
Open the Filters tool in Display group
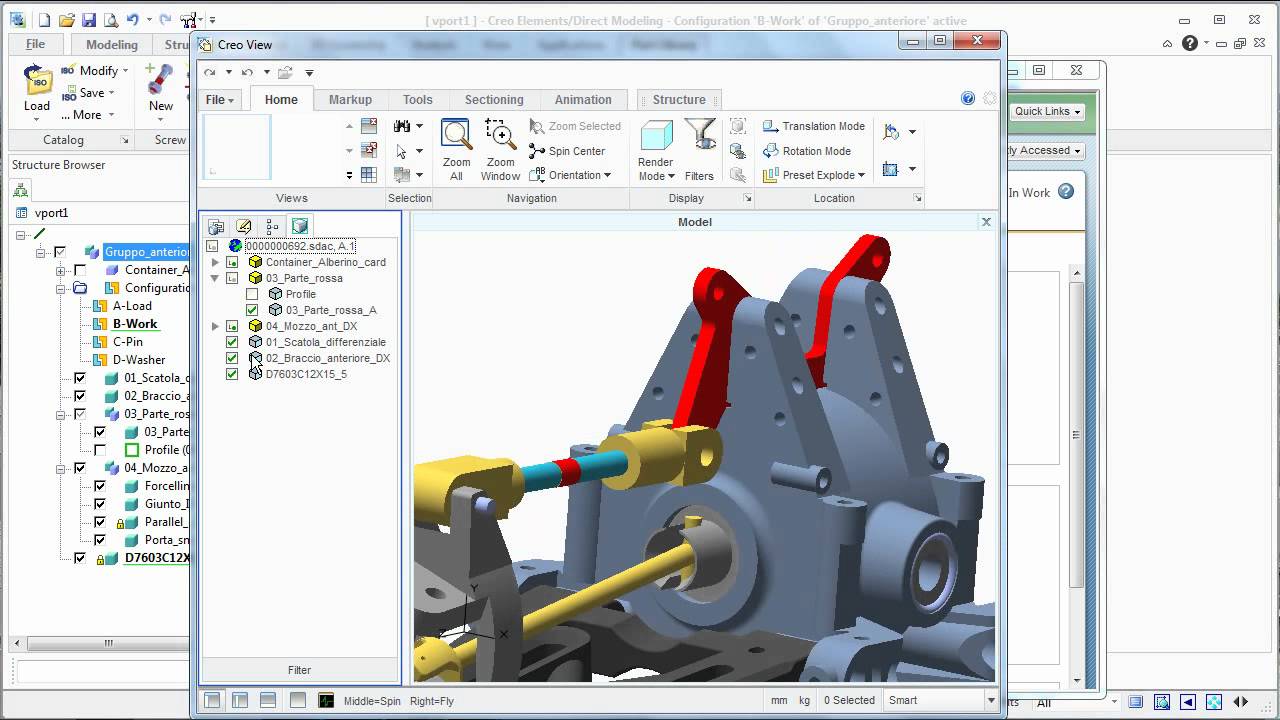click(x=699, y=148)
